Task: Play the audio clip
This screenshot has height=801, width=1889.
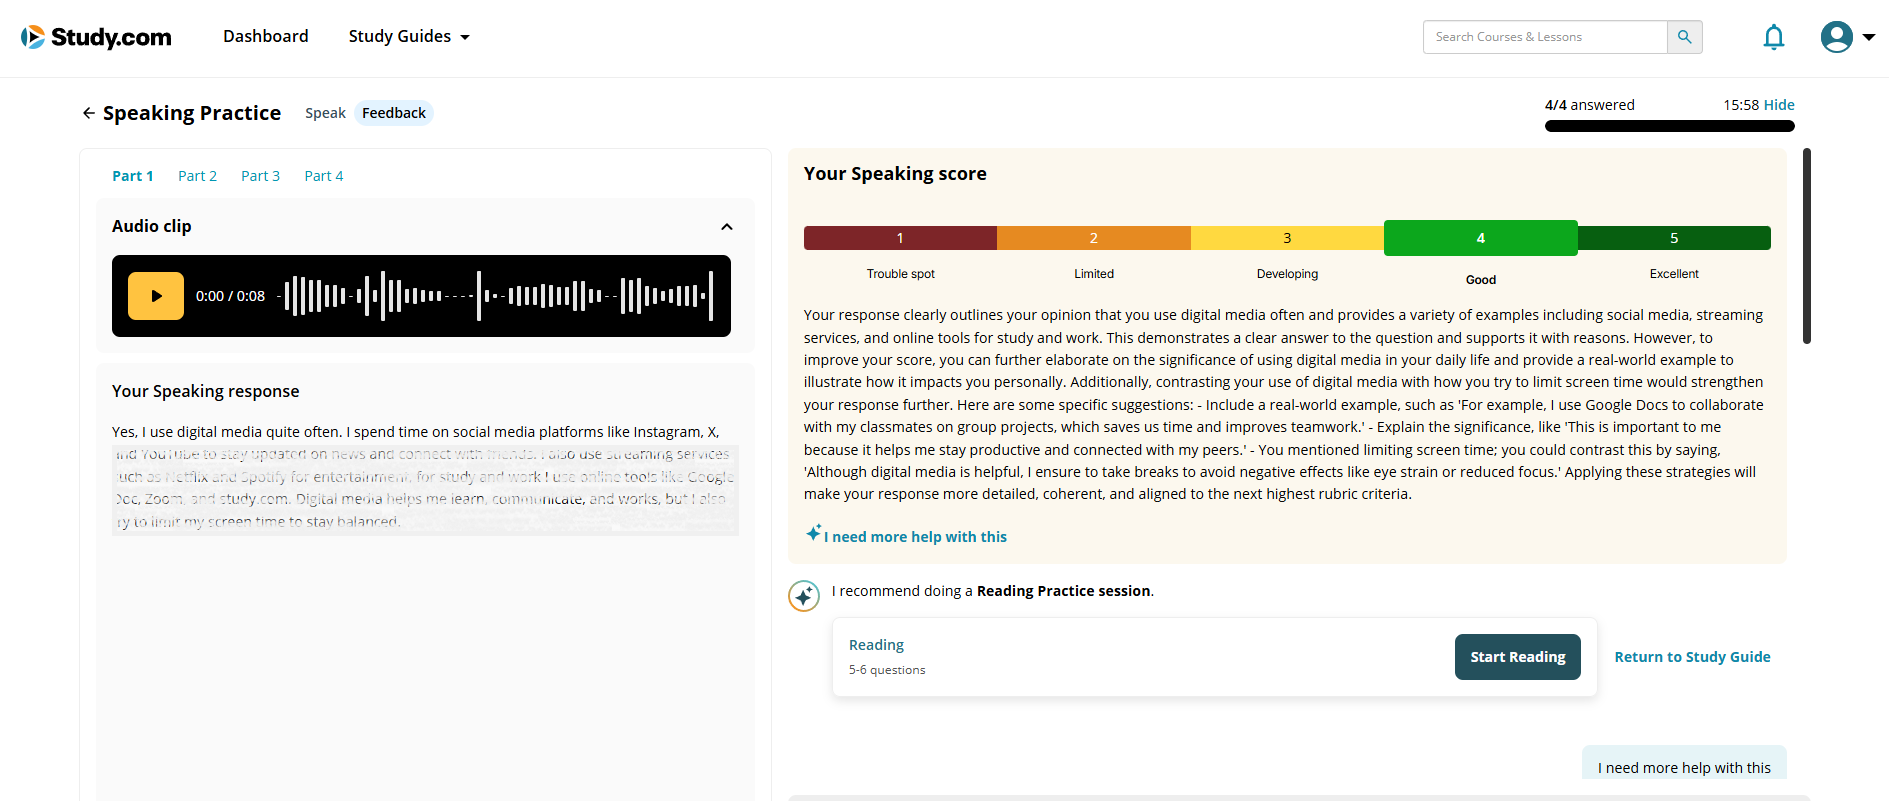Action: coord(156,296)
